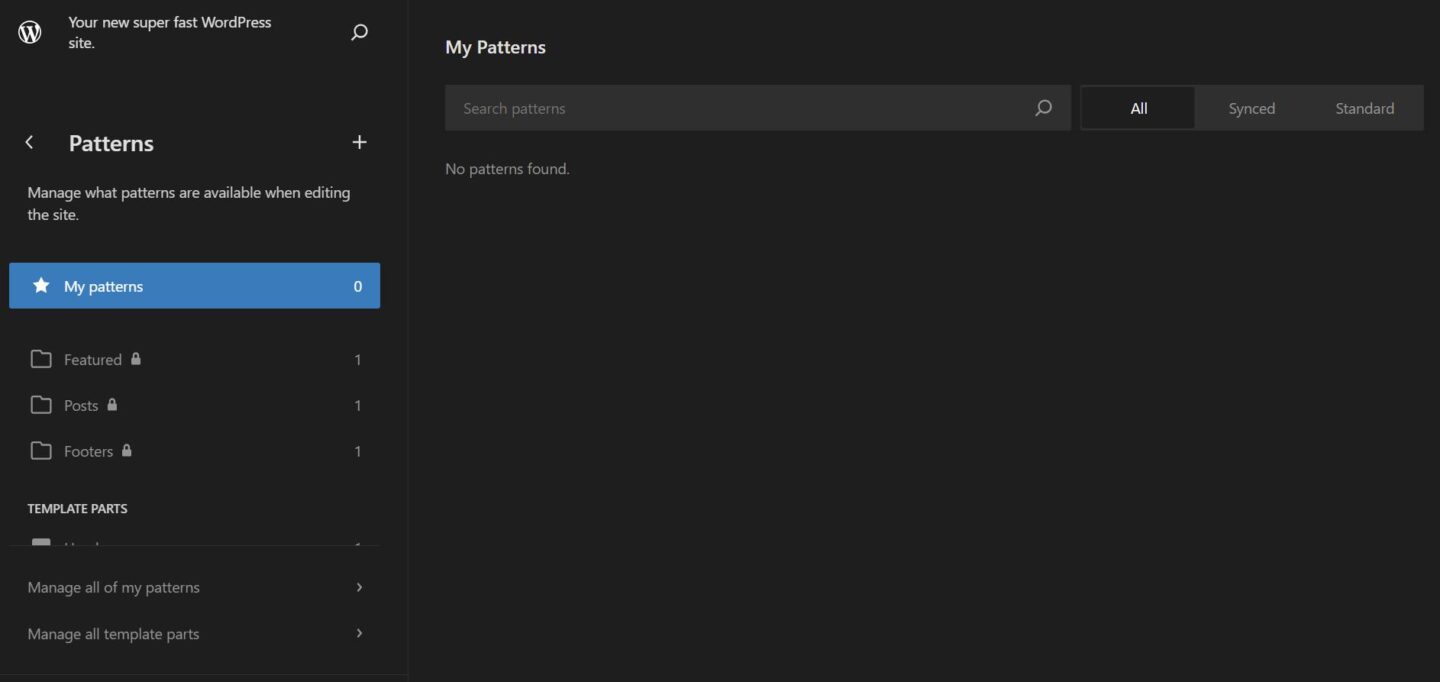Click the TEMPLATE PARTS heading
This screenshot has height=682, width=1440.
tap(77, 508)
